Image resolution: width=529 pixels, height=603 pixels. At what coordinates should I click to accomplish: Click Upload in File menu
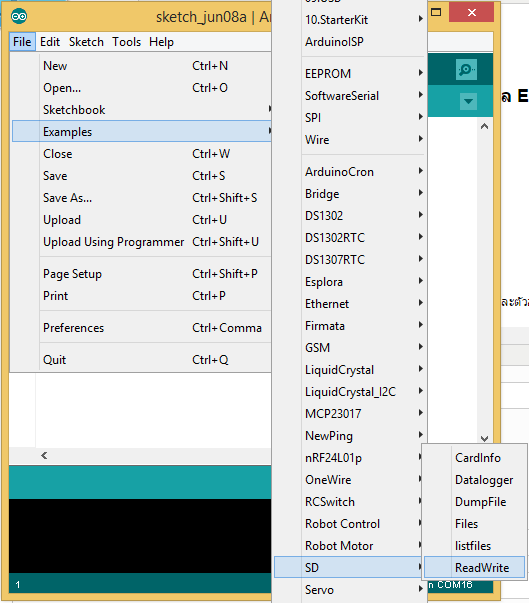pyautogui.click(x=141, y=220)
